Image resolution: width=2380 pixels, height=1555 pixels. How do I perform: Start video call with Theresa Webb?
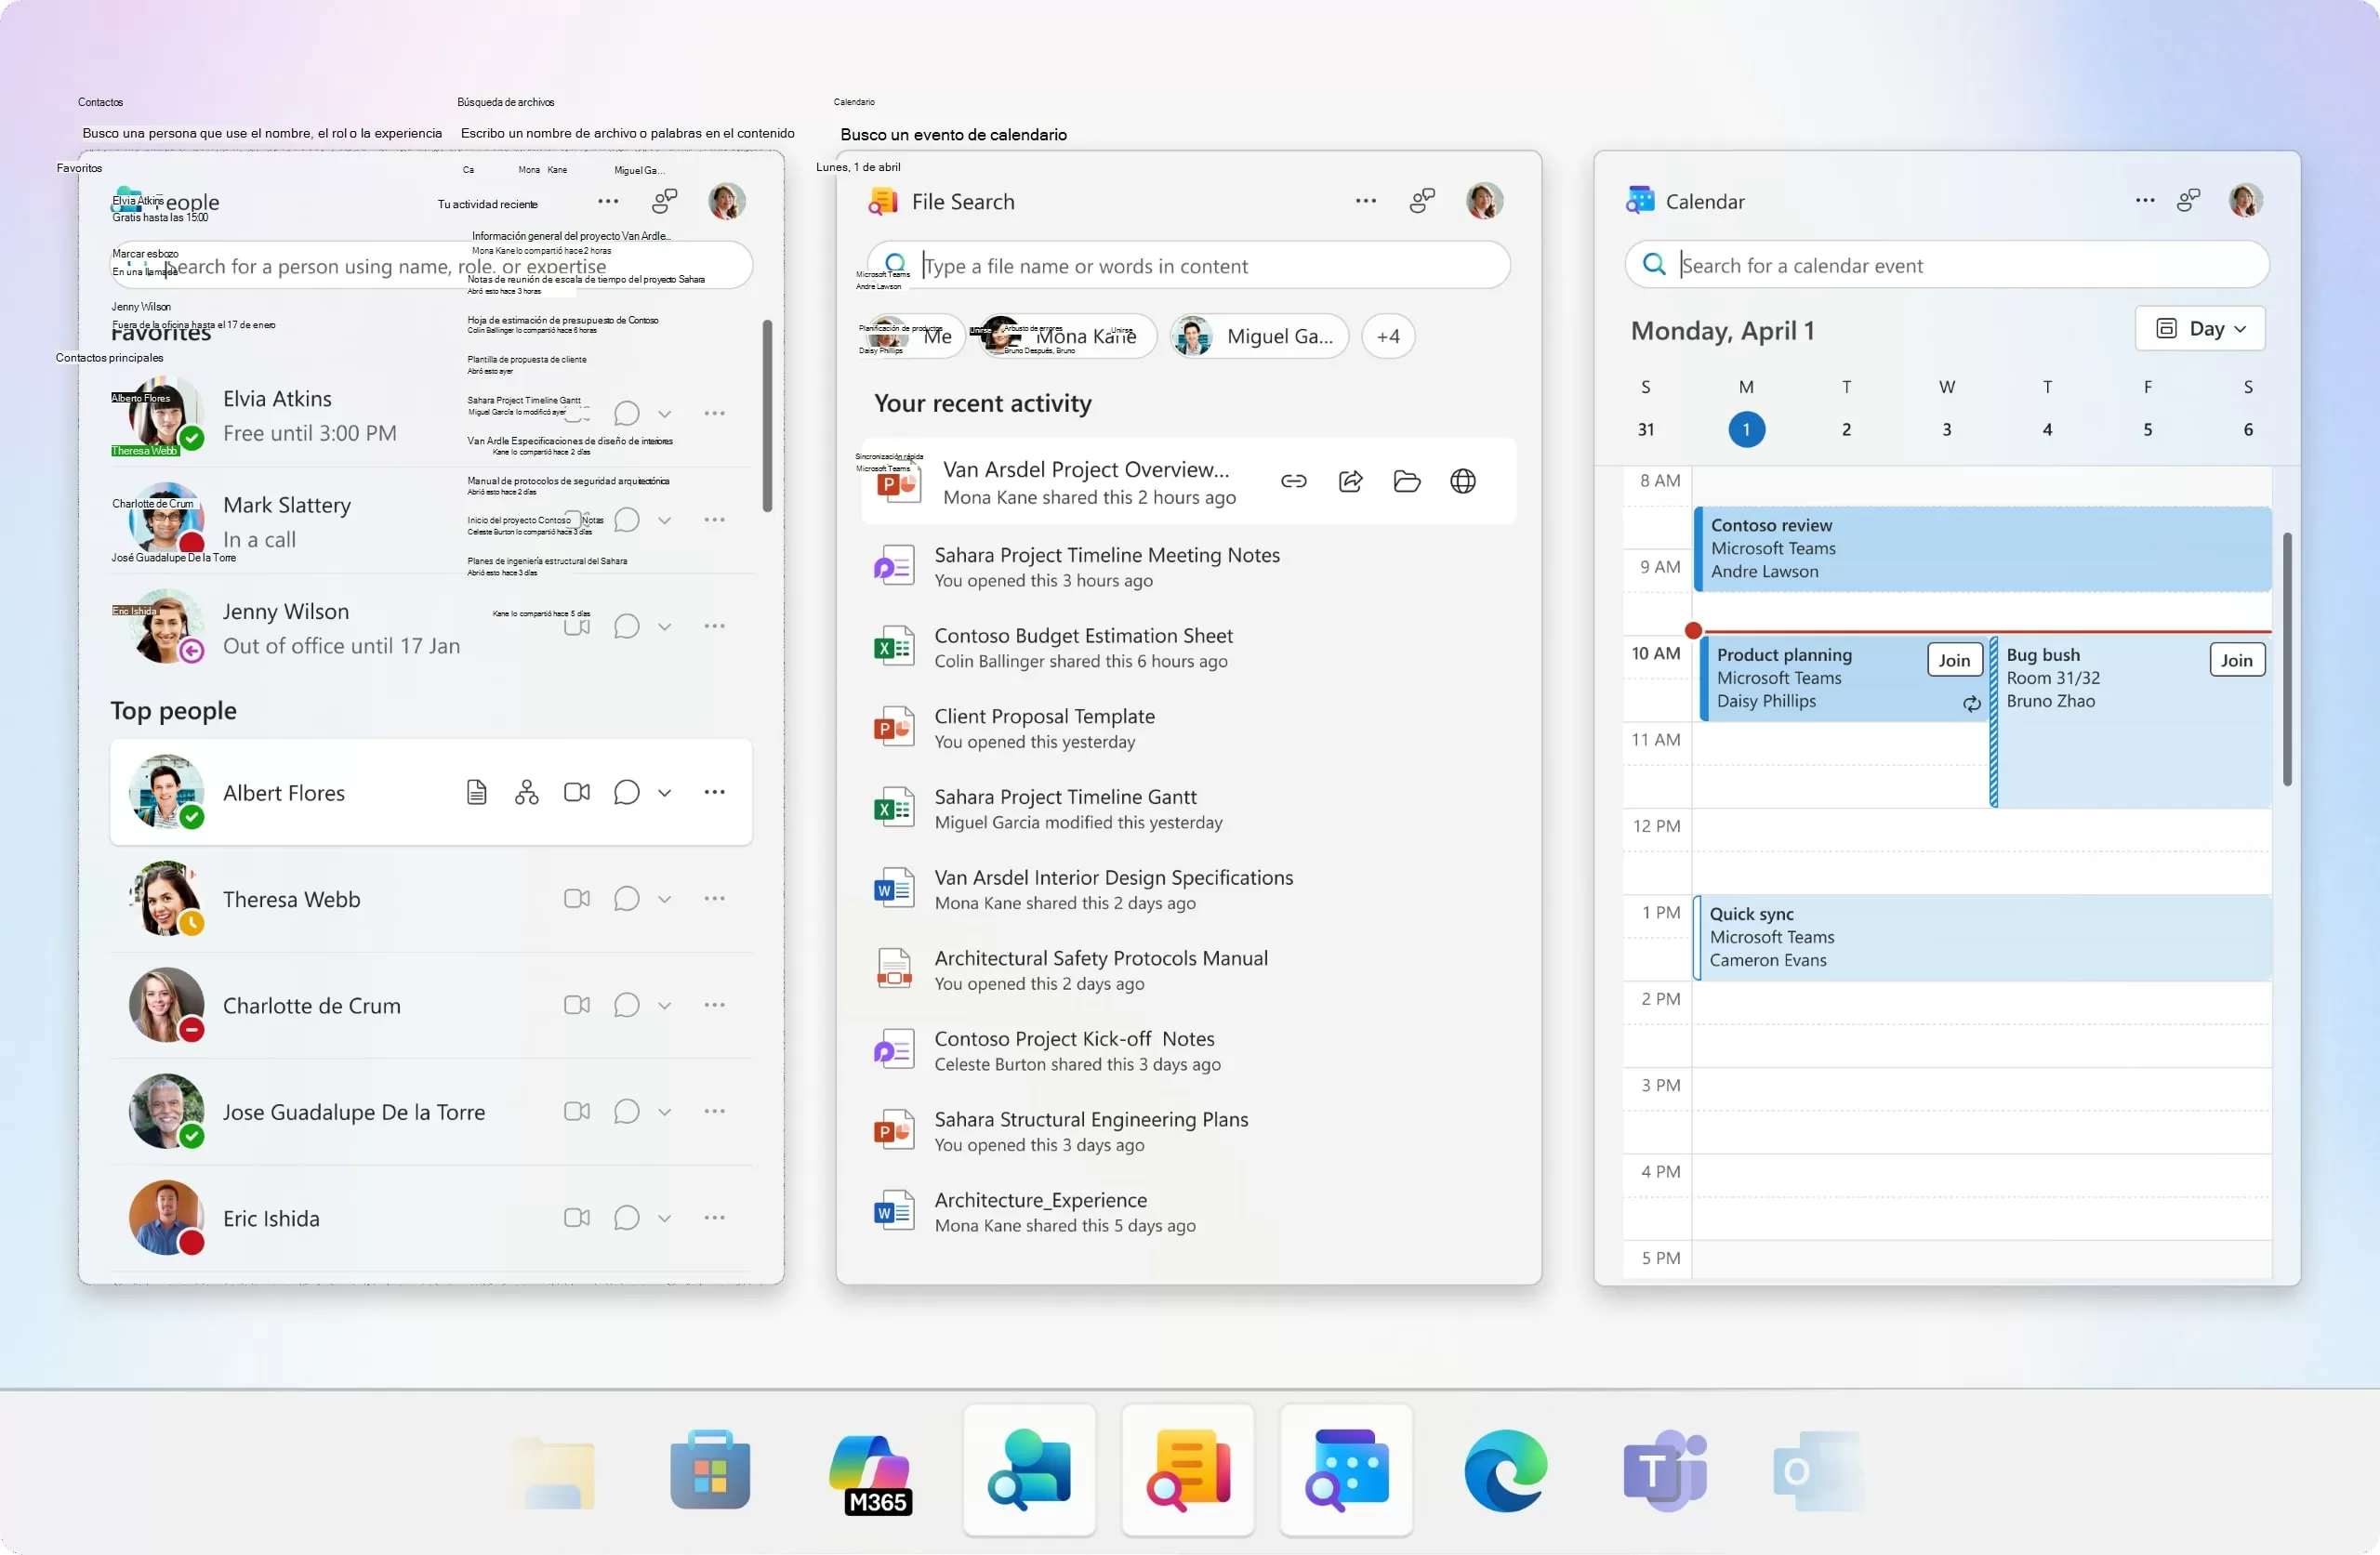(577, 898)
